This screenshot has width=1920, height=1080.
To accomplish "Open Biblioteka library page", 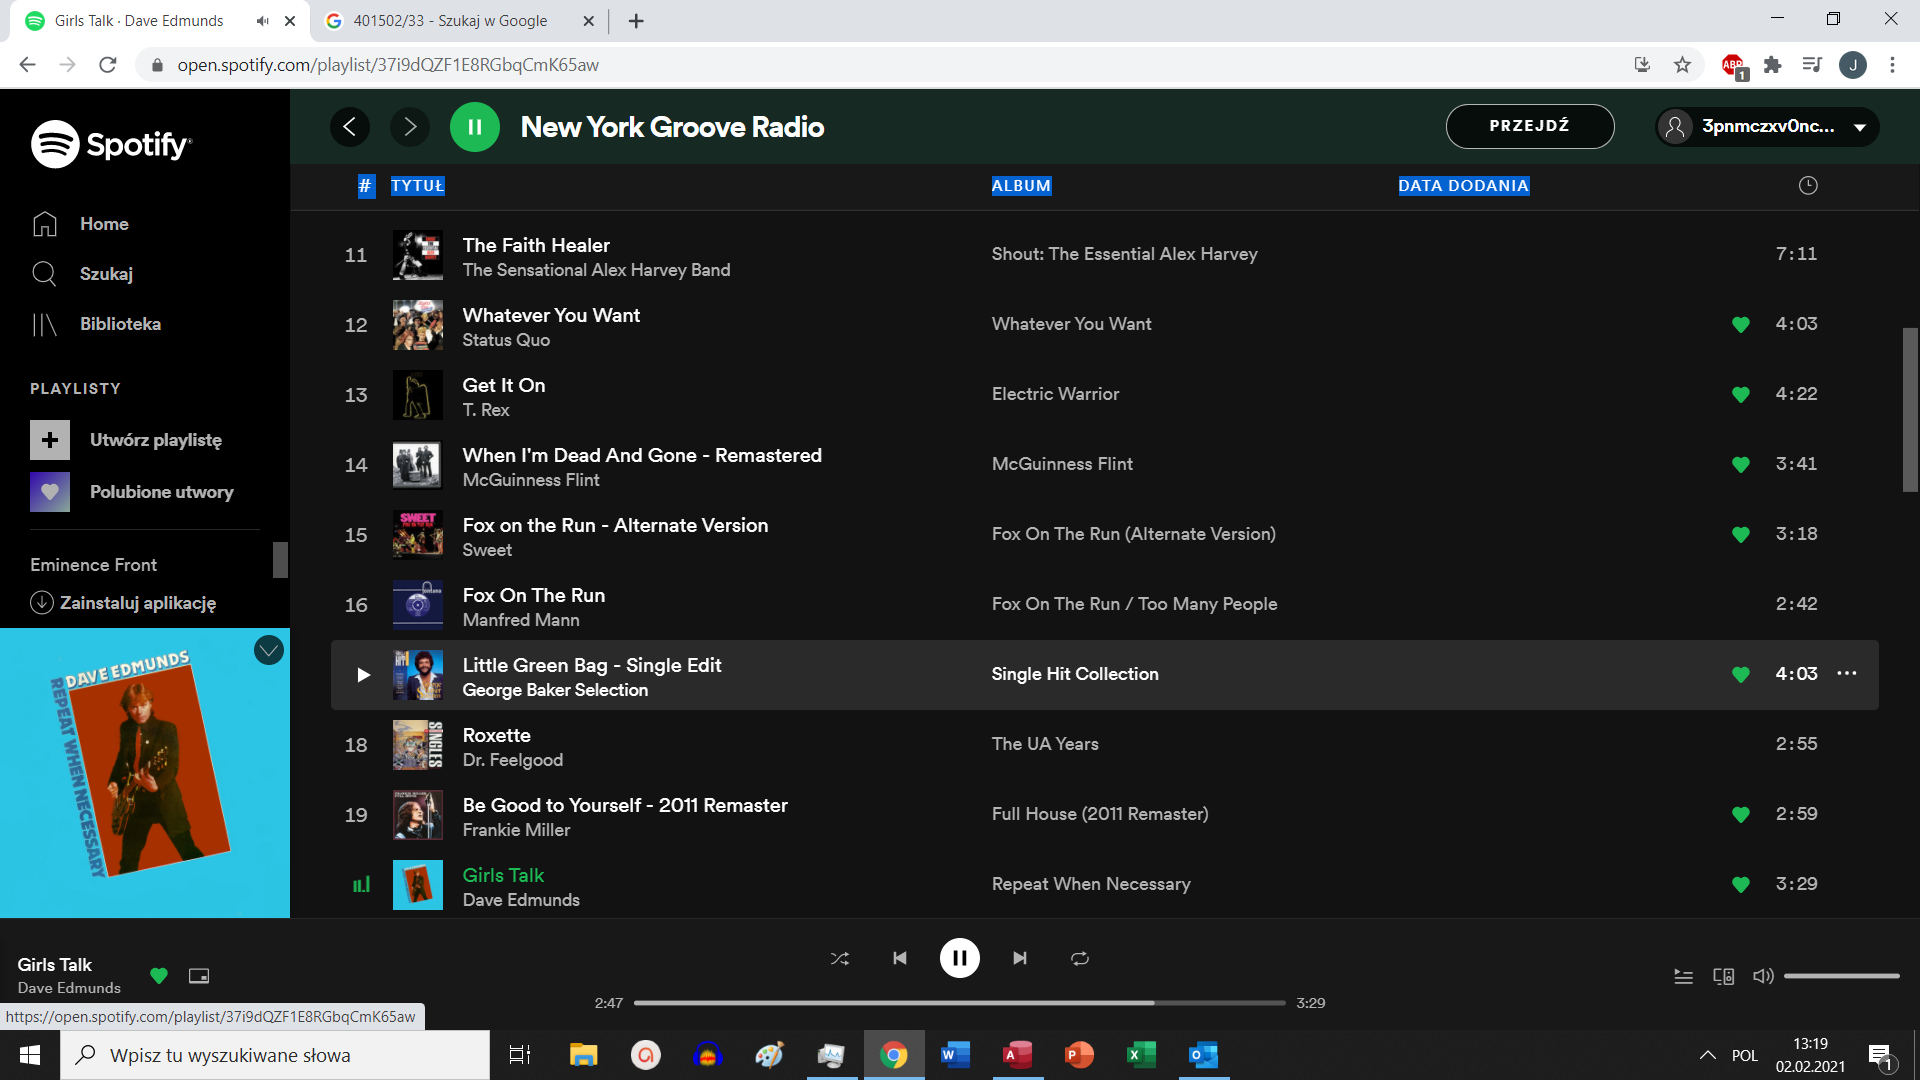I will [120, 324].
